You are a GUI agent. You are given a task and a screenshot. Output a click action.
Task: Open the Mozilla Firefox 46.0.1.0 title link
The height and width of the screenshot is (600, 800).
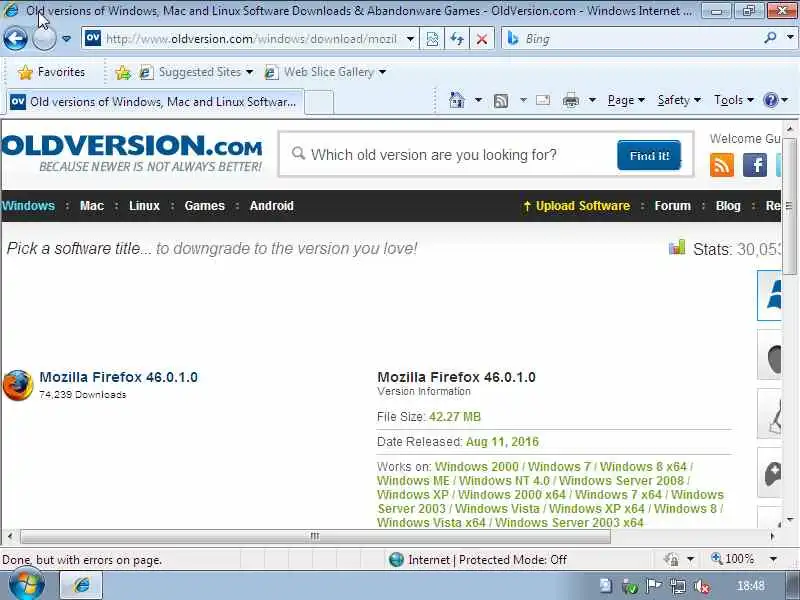(x=118, y=377)
